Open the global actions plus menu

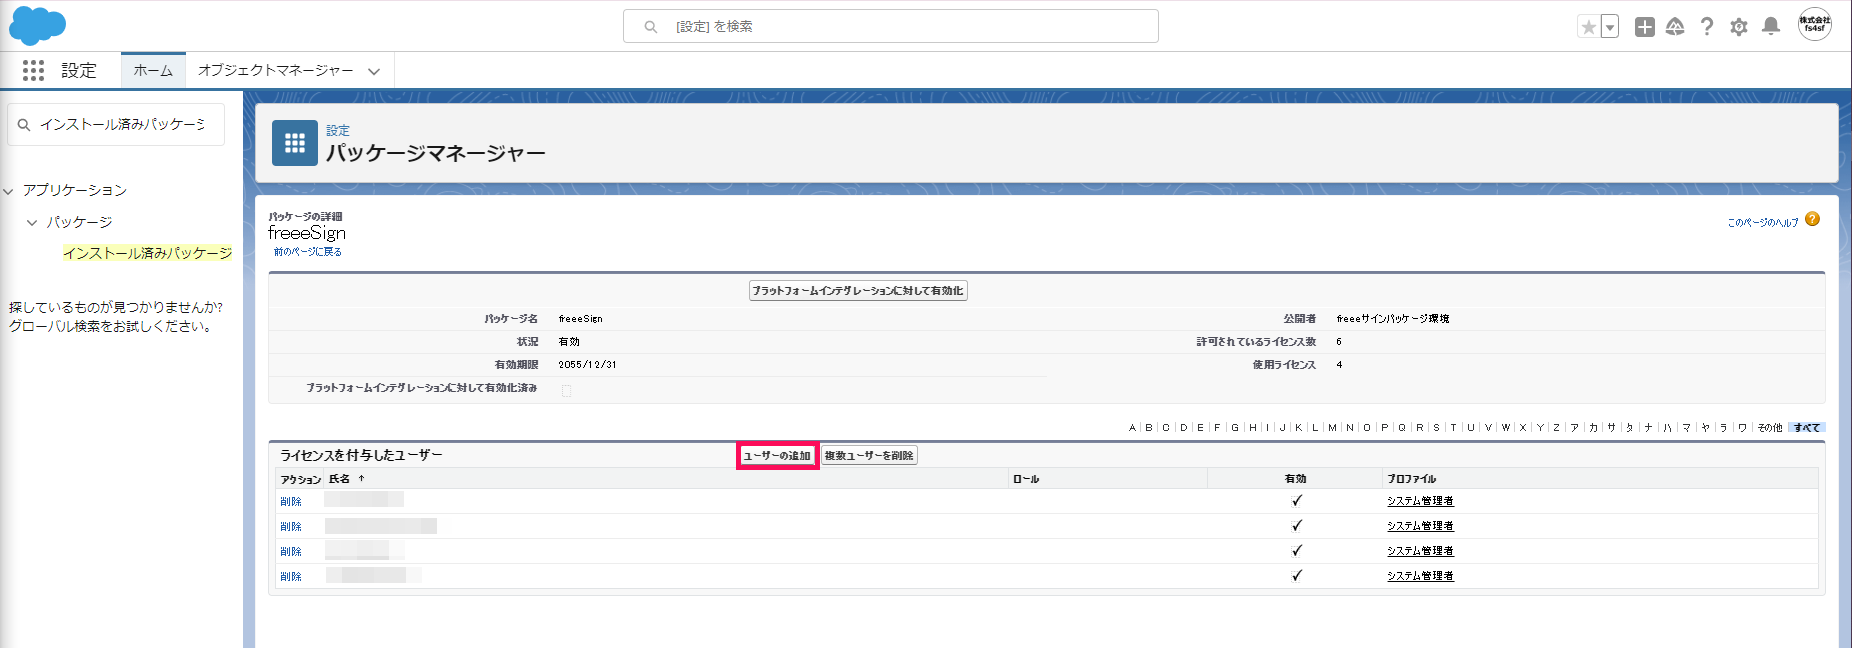tap(1645, 27)
